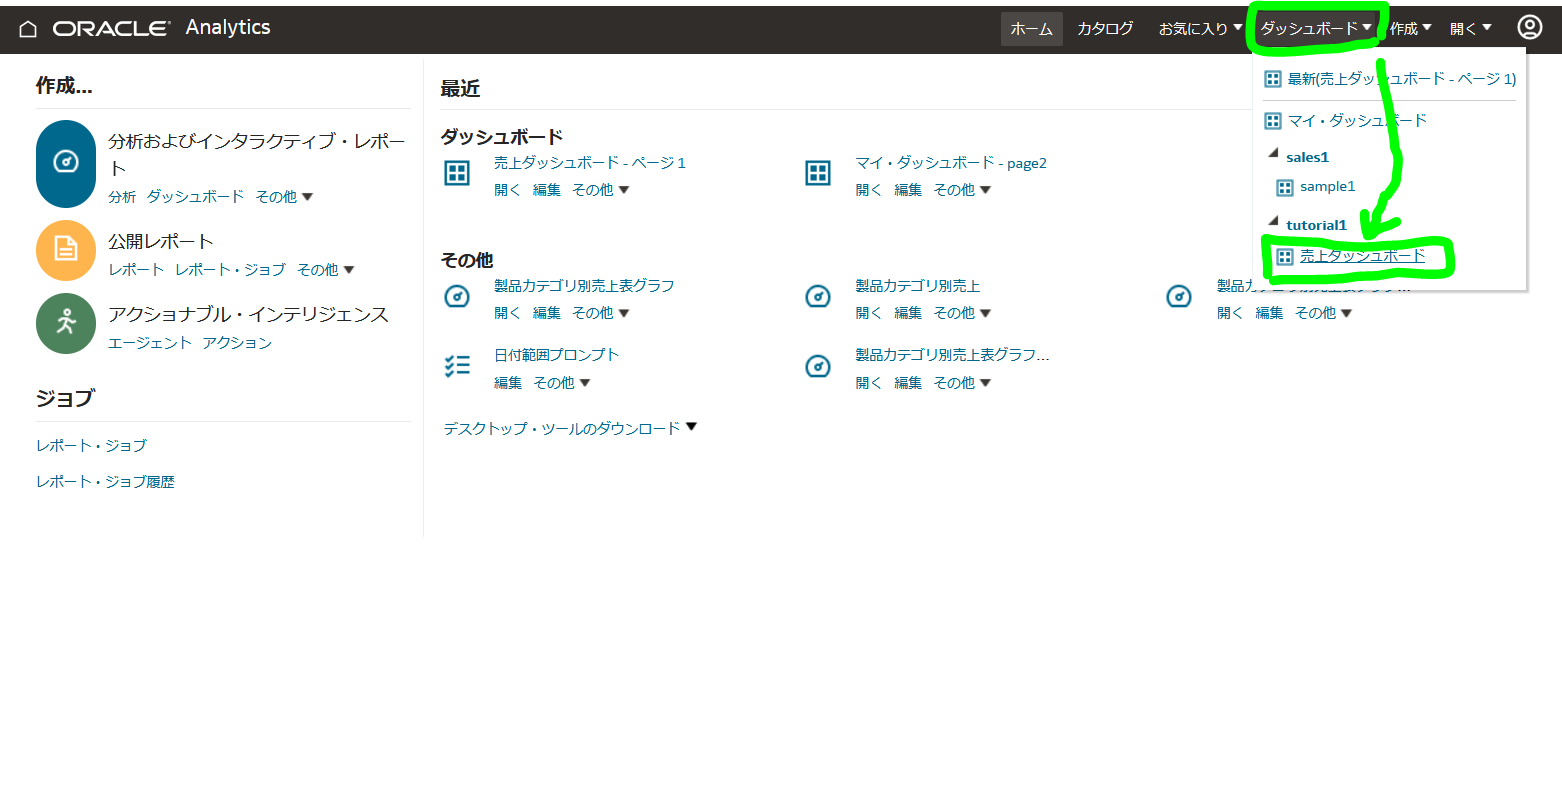Select マイ・ダッシュボード from dropdown menu
Screen dimensions: 1562x800
[x=1357, y=121]
